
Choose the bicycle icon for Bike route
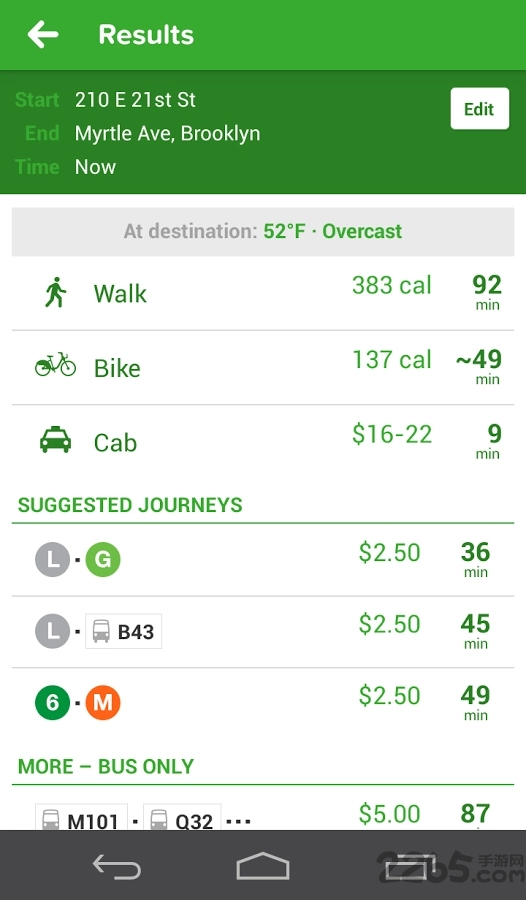pos(55,365)
